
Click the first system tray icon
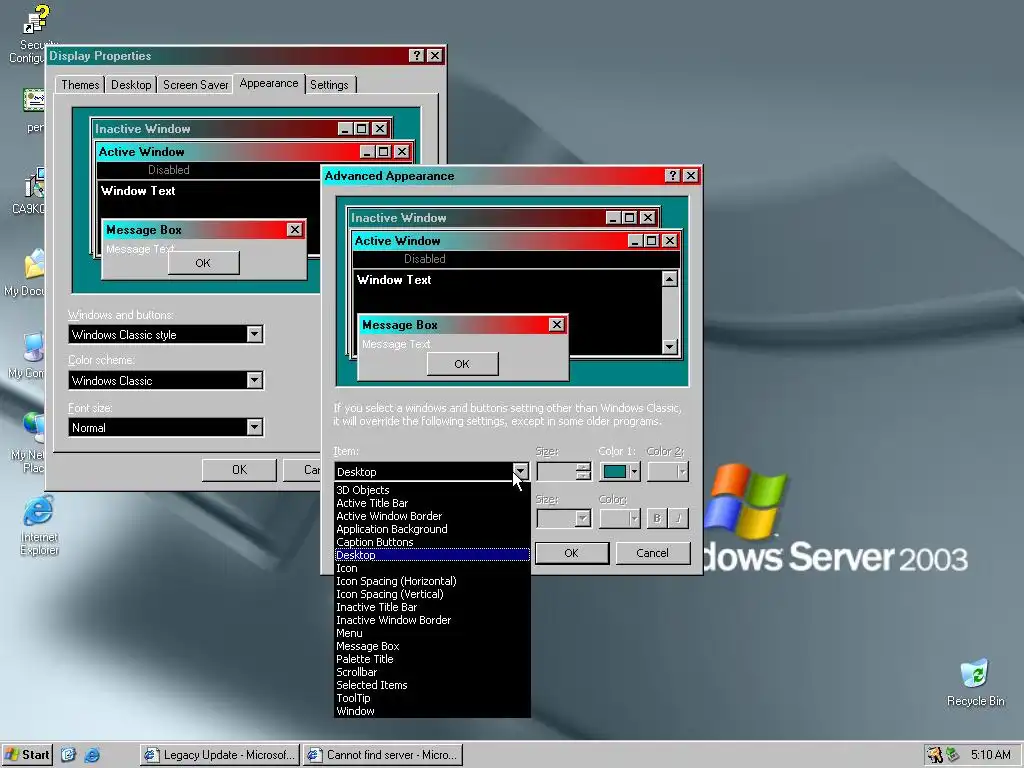[935, 755]
